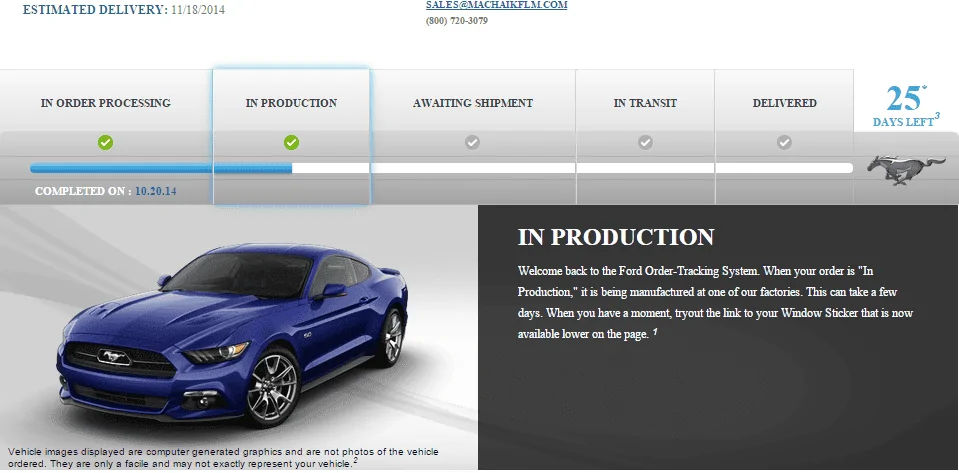The height and width of the screenshot is (473, 959).
Task: Click the (800) 720-3079 phone number
Action: pos(457,21)
